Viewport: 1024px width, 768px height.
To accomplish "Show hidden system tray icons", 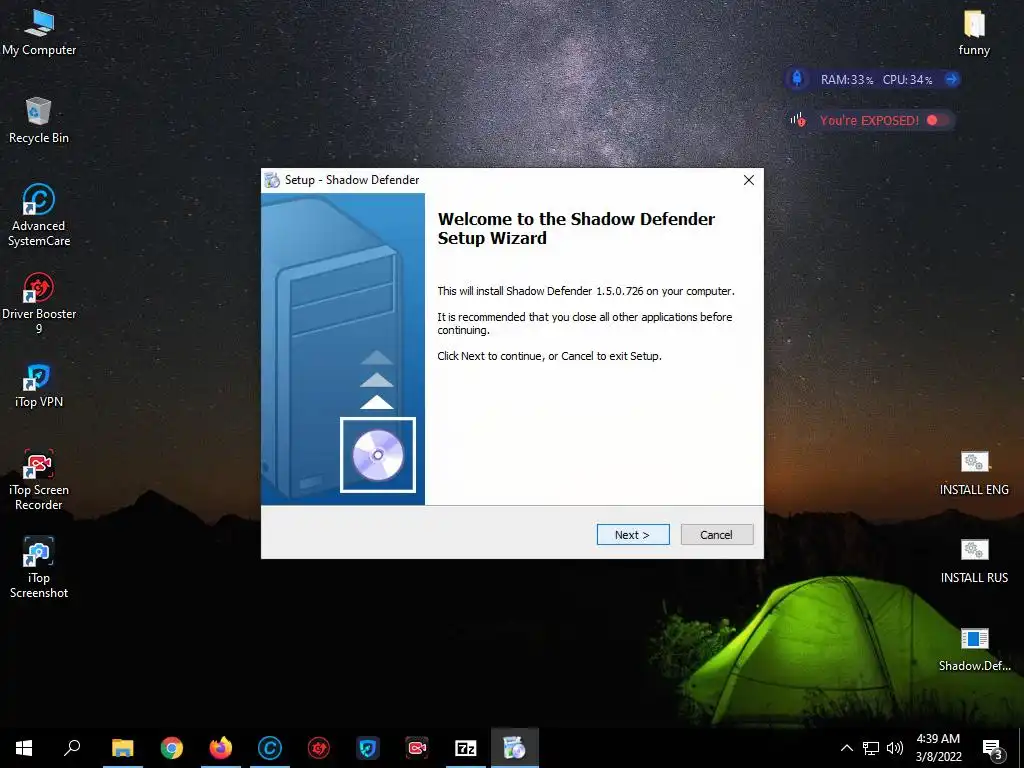I will [846, 748].
